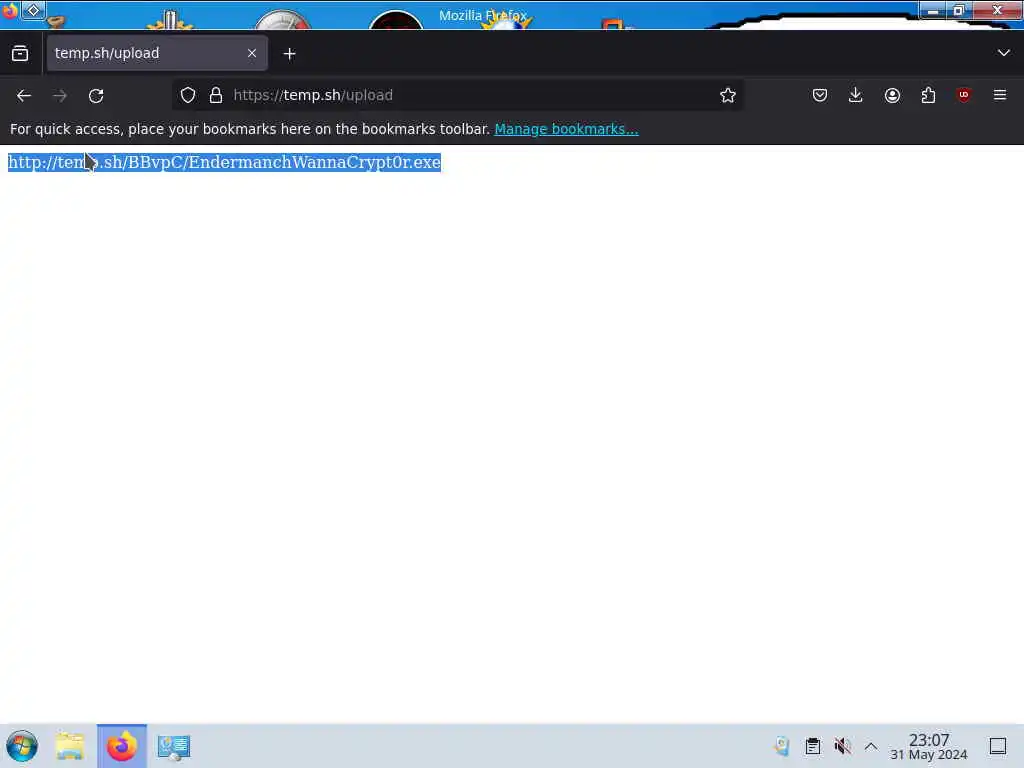Minimize the Mozilla Firefox window
The image size is (1024, 768).
(x=933, y=10)
